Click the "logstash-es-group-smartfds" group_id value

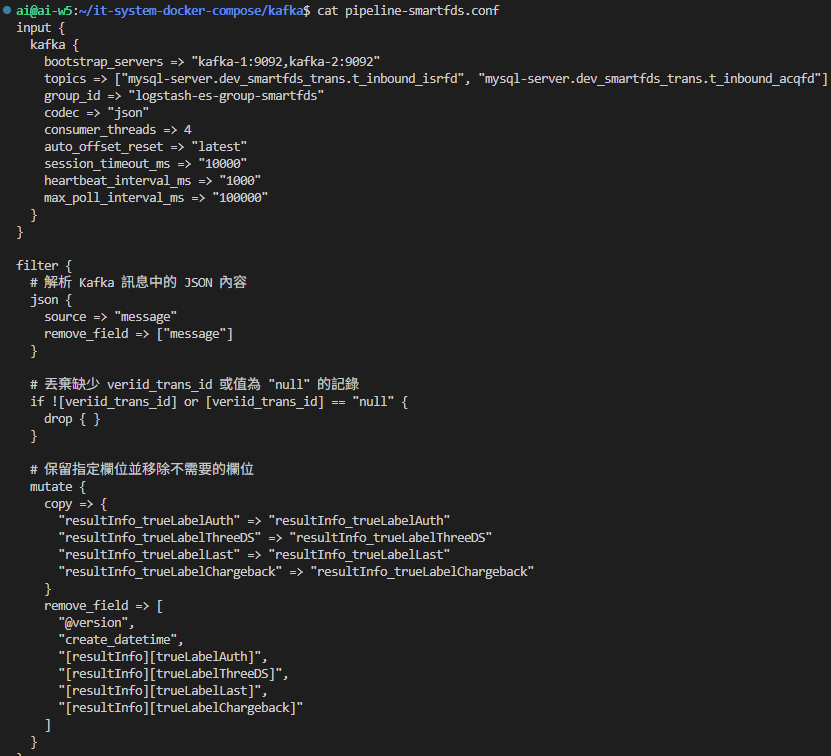point(225,96)
